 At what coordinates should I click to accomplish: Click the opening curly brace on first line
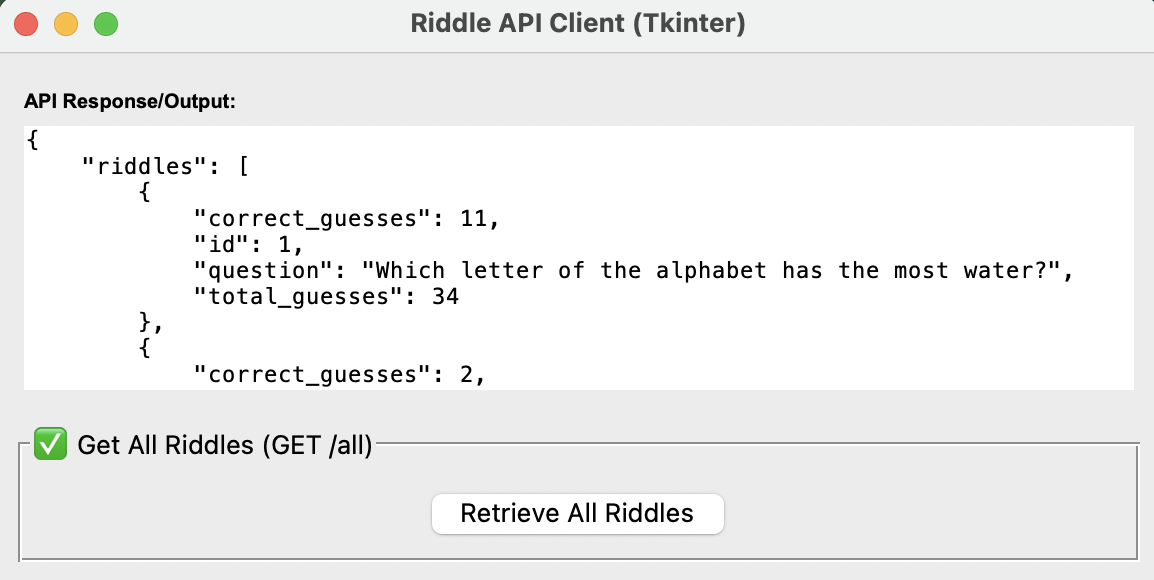click(x=33, y=140)
